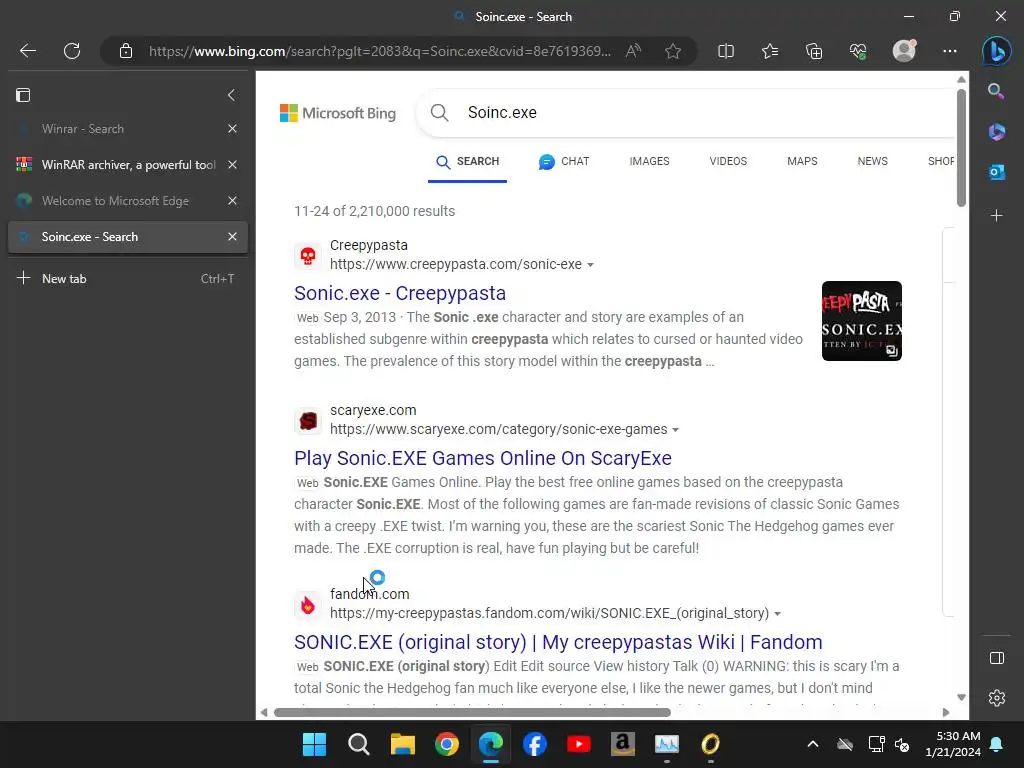1024x768 pixels.
Task: Click the horizontal page scrollbar
Action: 472,712
